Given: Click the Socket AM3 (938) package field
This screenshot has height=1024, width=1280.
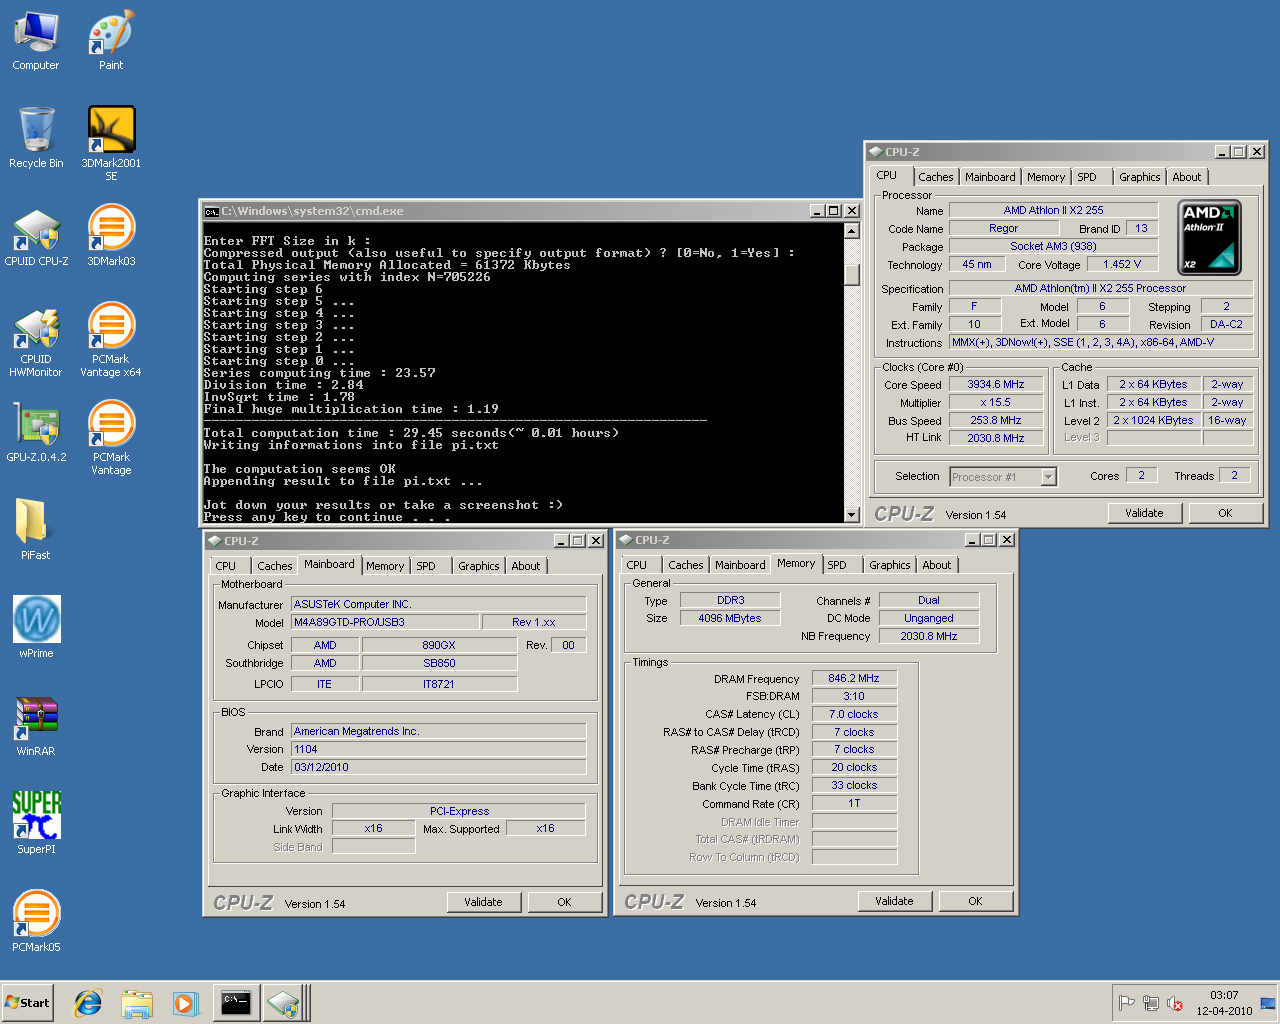Looking at the screenshot, I should [1053, 246].
